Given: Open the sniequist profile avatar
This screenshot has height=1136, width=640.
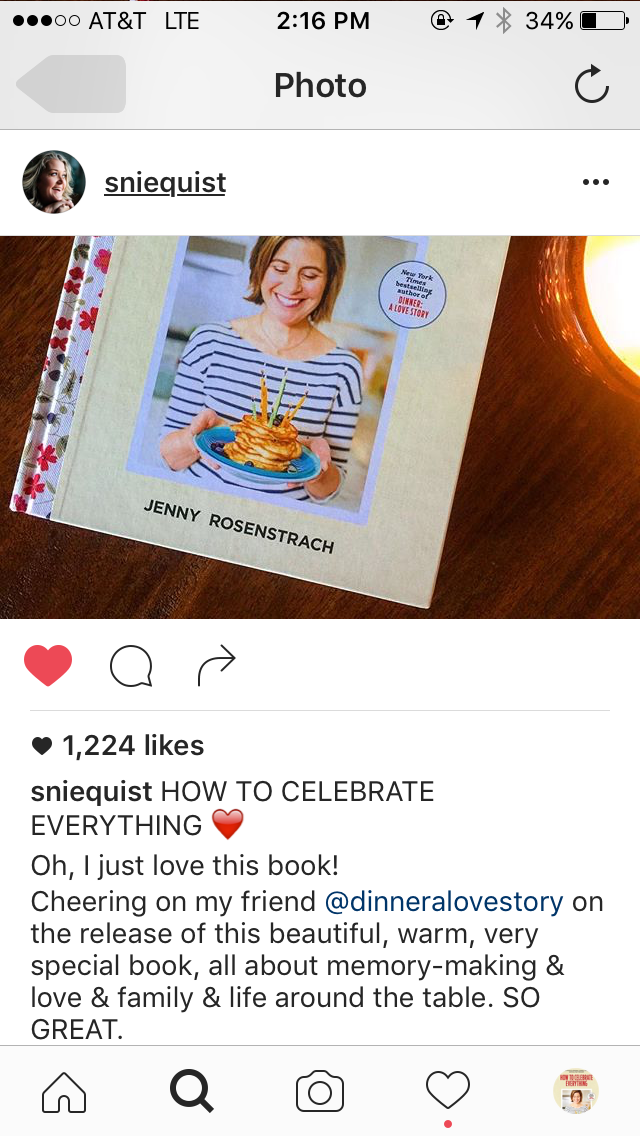Looking at the screenshot, I should (54, 182).
